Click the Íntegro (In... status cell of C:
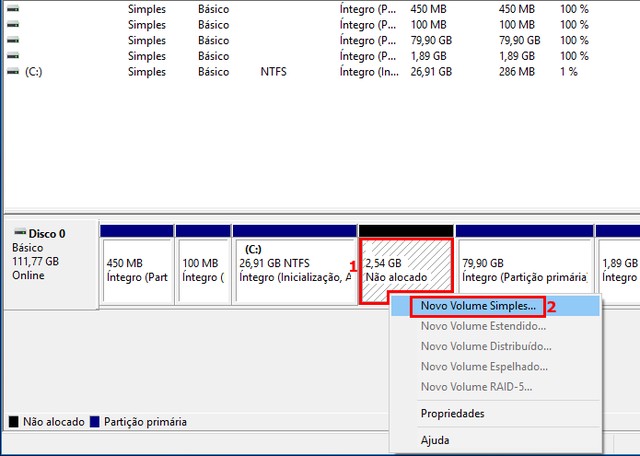 click(369, 72)
